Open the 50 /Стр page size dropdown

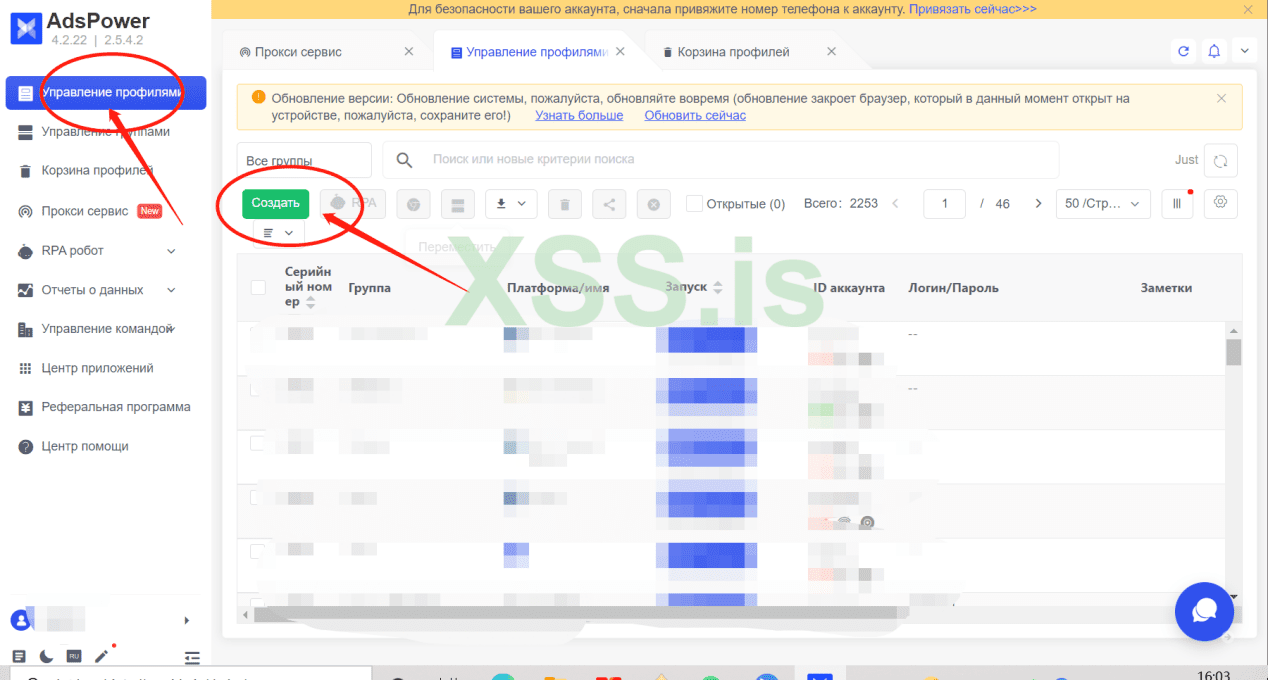coord(1102,204)
